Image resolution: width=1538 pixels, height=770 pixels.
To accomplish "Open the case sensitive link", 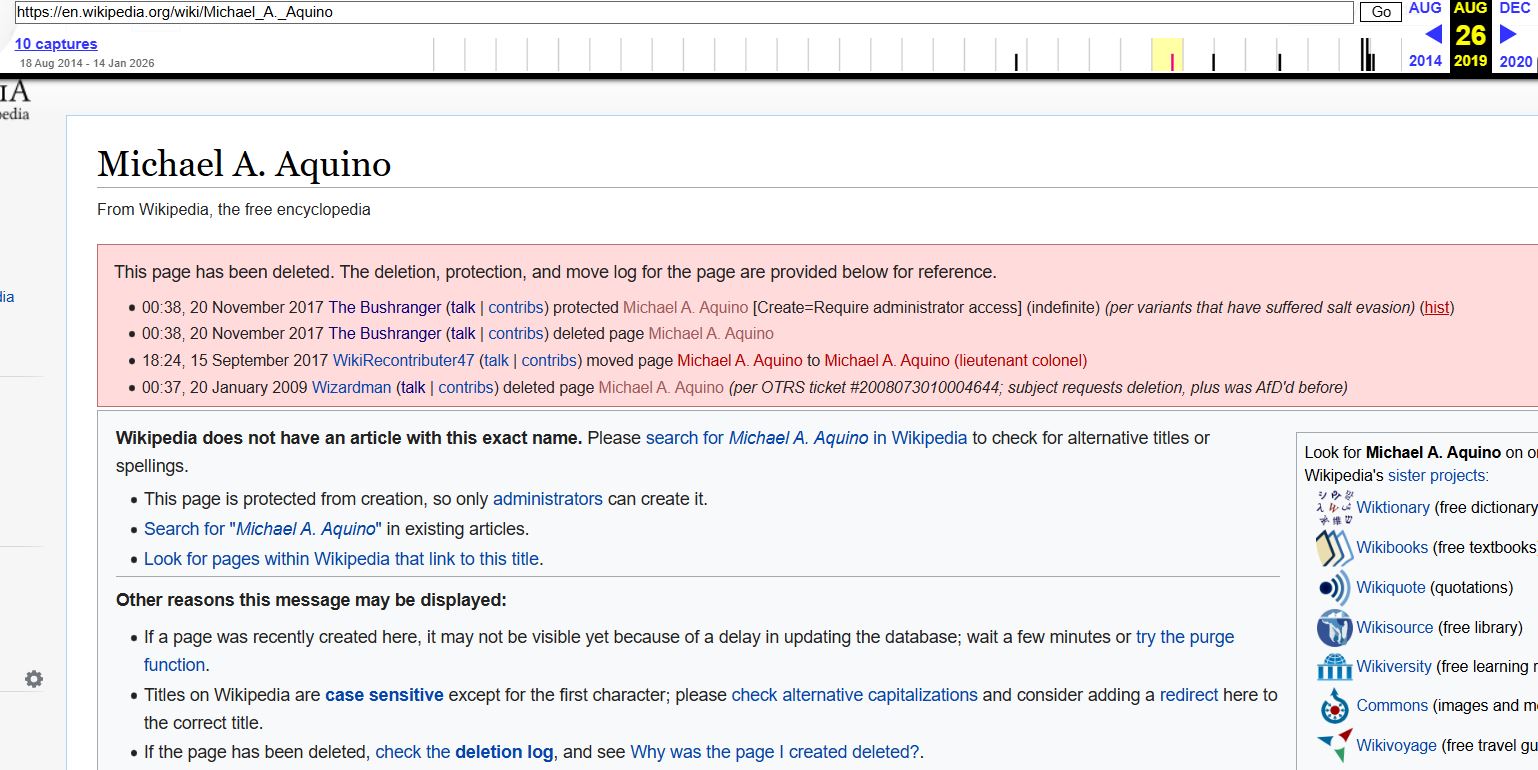I will [x=384, y=695].
